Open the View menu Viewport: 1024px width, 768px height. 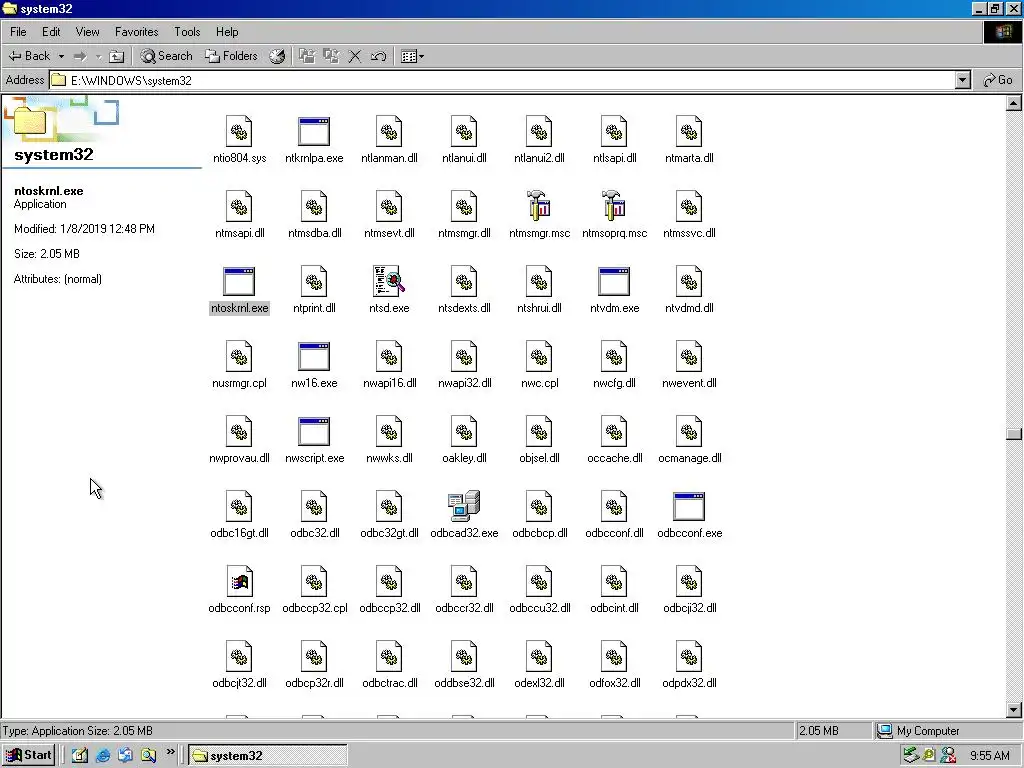click(88, 31)
